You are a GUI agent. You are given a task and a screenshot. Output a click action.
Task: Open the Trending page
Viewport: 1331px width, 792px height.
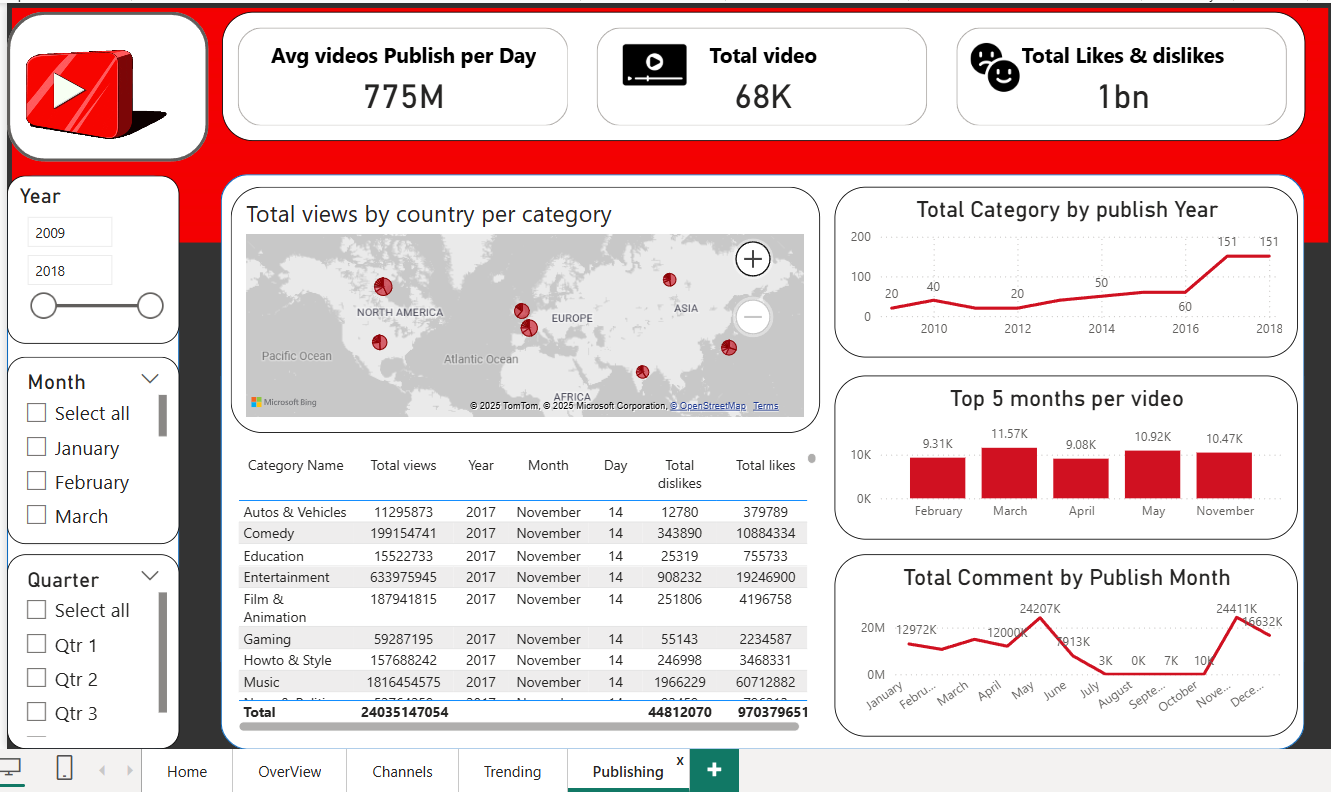[x=512, y=771]
